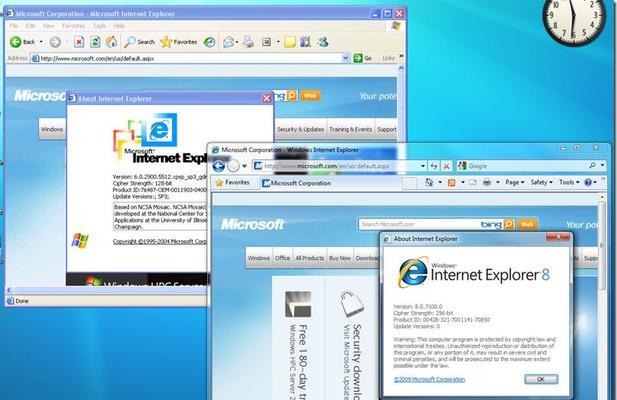The width and height of the screenshot is (617, 400).
Task: Open the Edit menu in IE6
Action: pyautogui.click(x=30, y=26)
